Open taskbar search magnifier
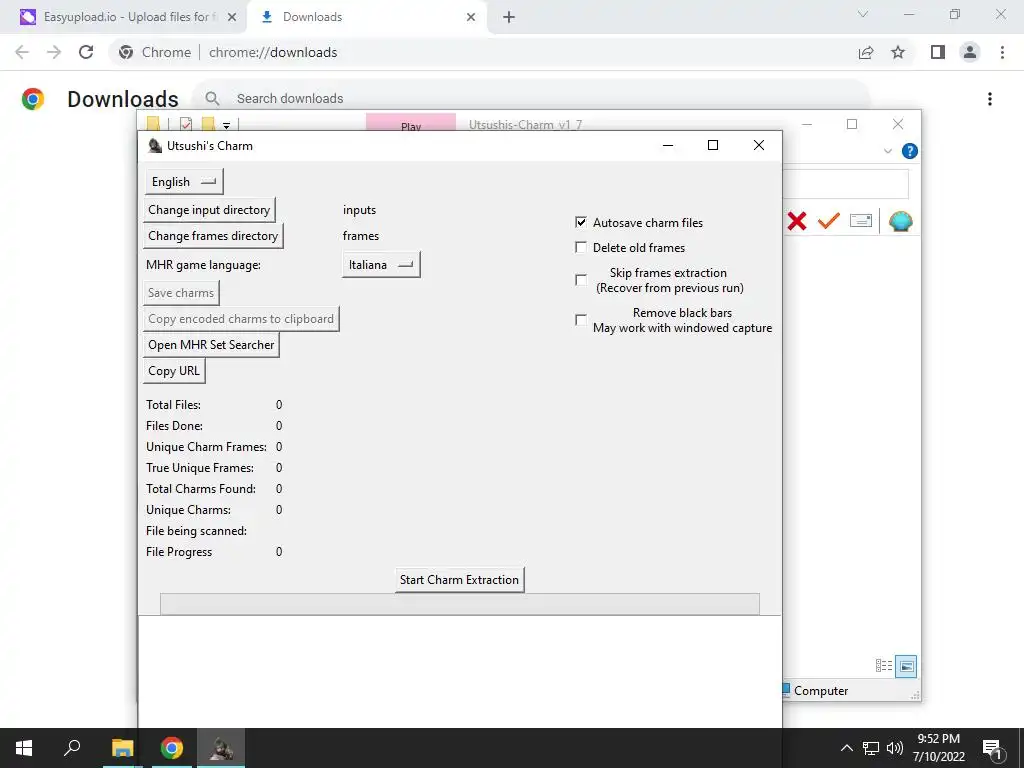The image size is (1024, 768). (x=72, y=747)
